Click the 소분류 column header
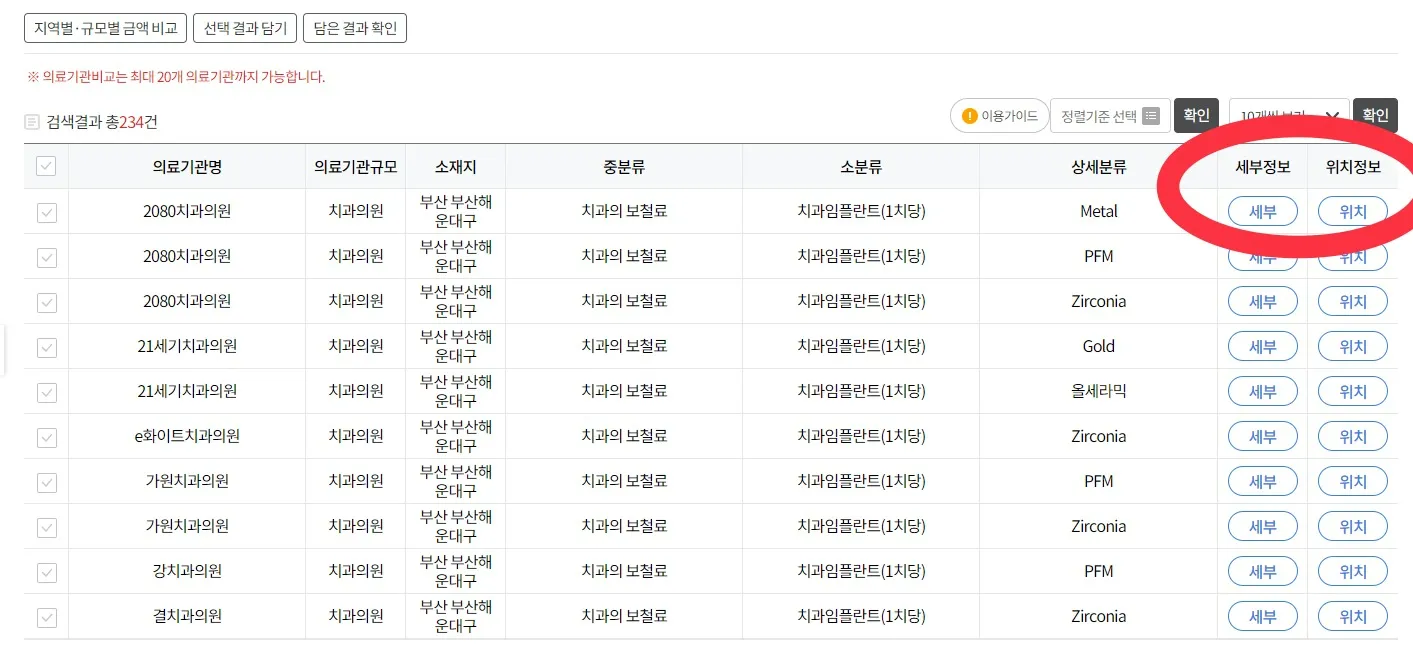The image size is (1413, 650). (861, 167)
